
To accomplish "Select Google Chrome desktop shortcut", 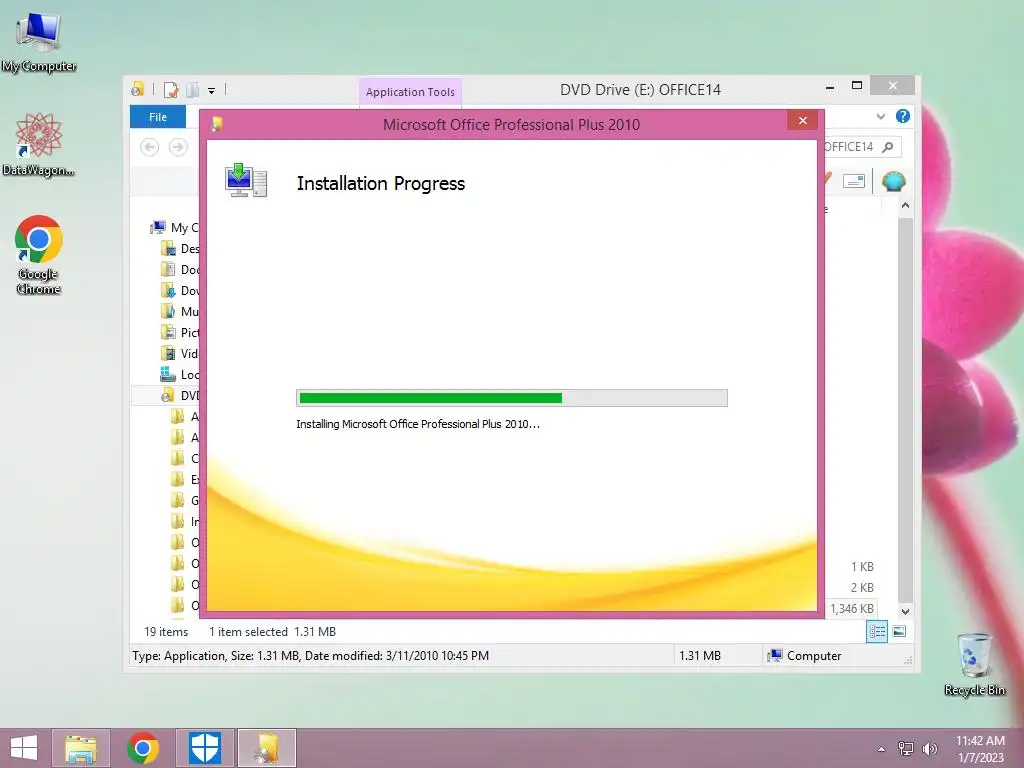I will point(39,255).
